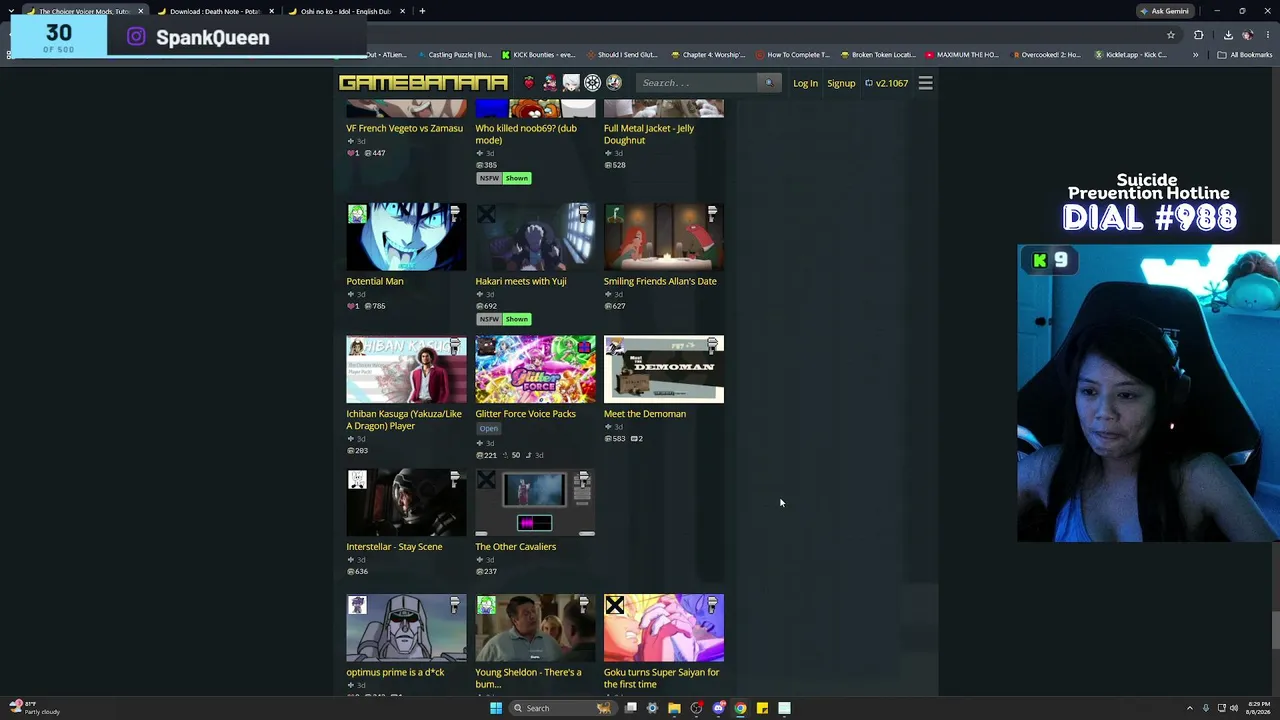Open the Glitter Force thumbnail image
Image resolution: width=1280 pixels, height=720 pixels.
tap(535, 370)
